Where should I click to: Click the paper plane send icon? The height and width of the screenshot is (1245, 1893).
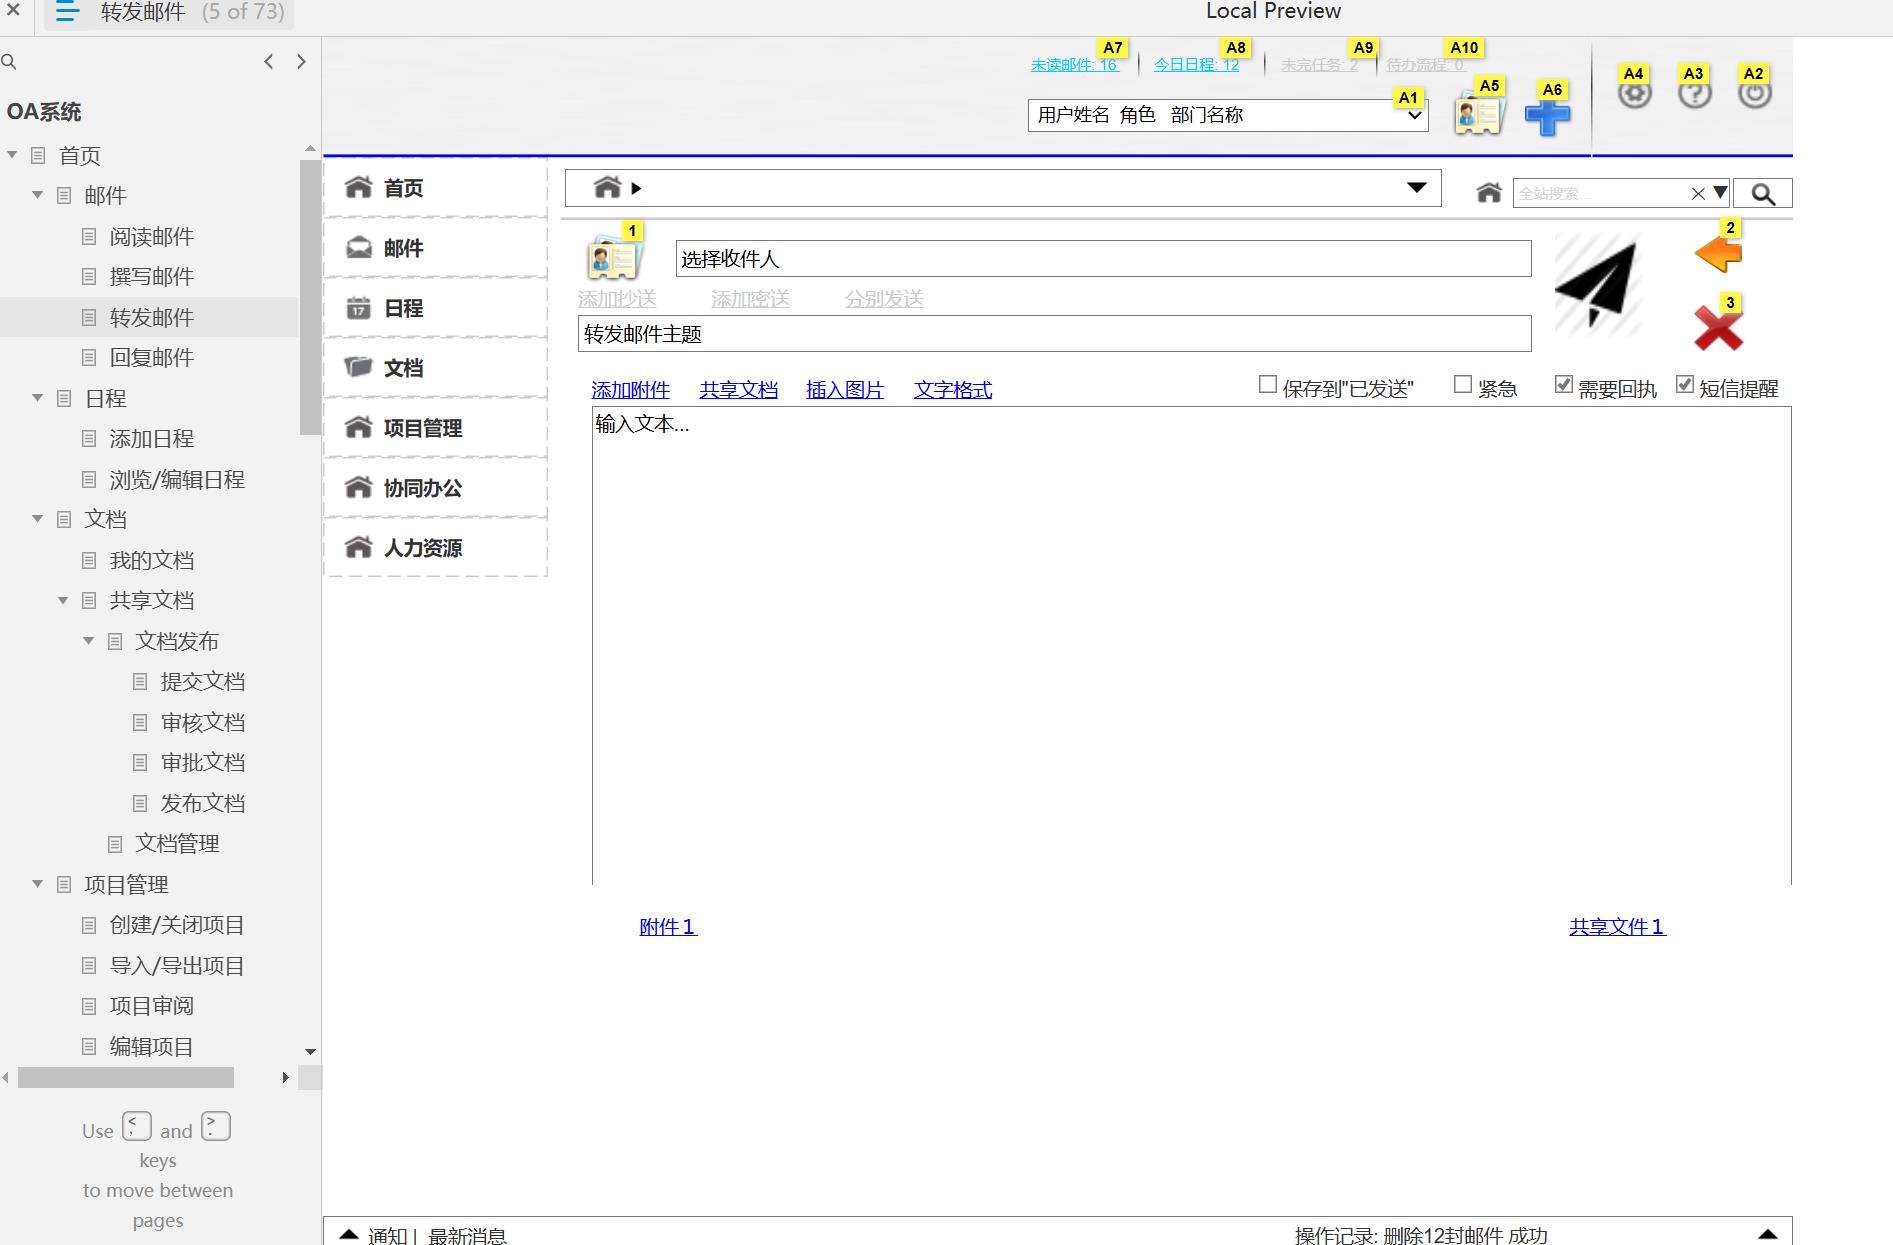click(1597, 285)
